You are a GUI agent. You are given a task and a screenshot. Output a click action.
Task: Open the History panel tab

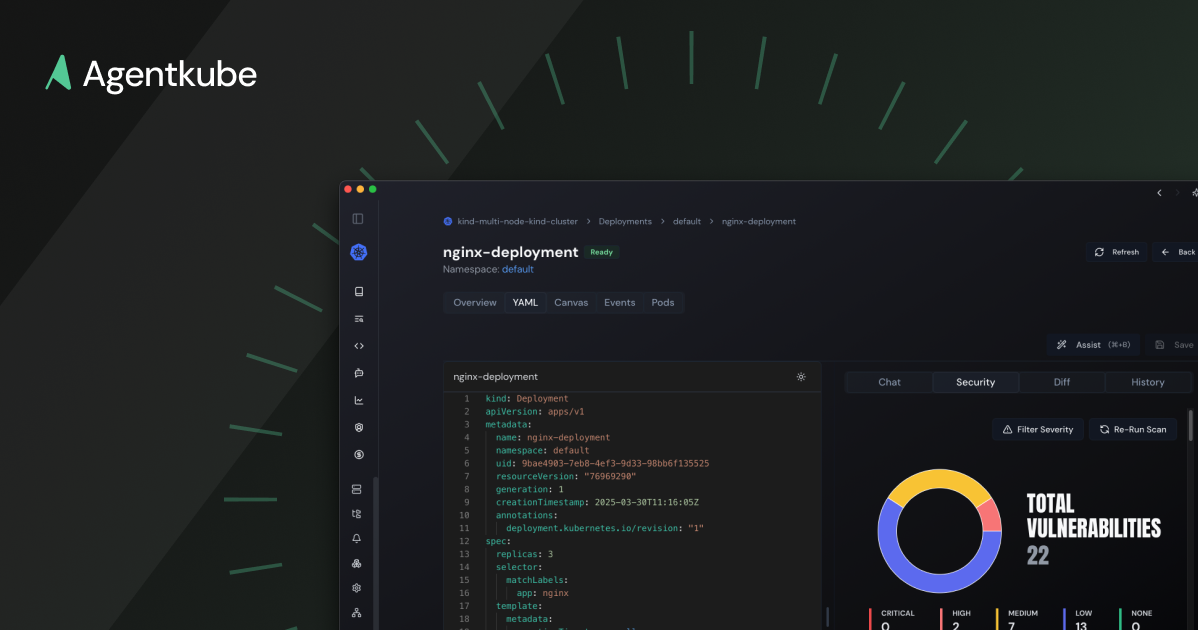tap(1148, 382)
